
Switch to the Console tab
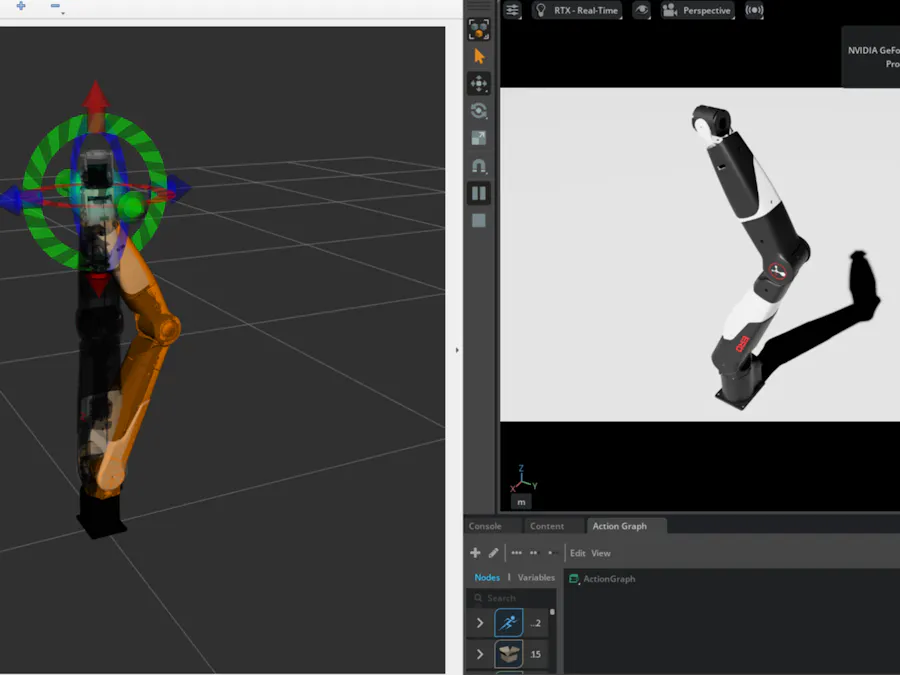485,526
